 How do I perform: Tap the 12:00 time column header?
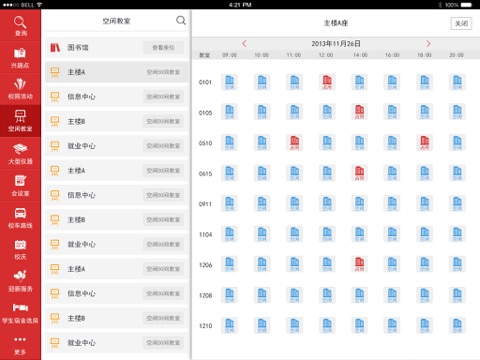click(326, 55)
